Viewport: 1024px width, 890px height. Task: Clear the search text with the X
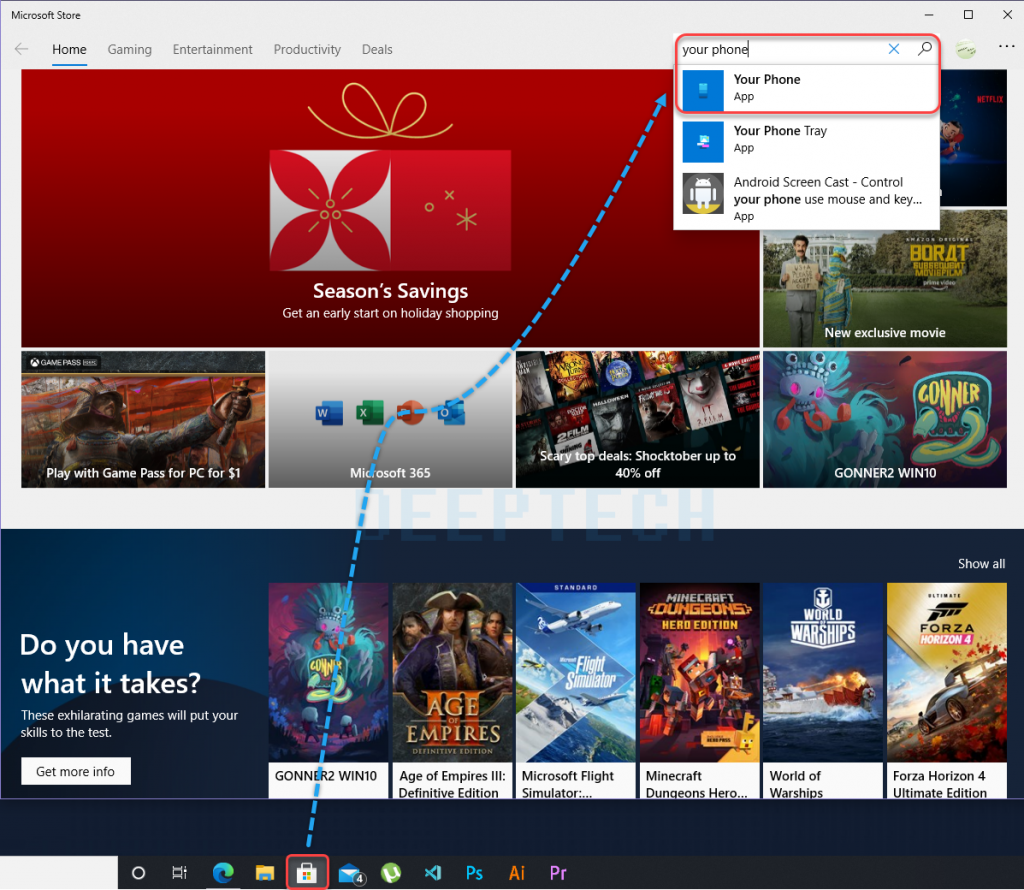pos(893,49)
